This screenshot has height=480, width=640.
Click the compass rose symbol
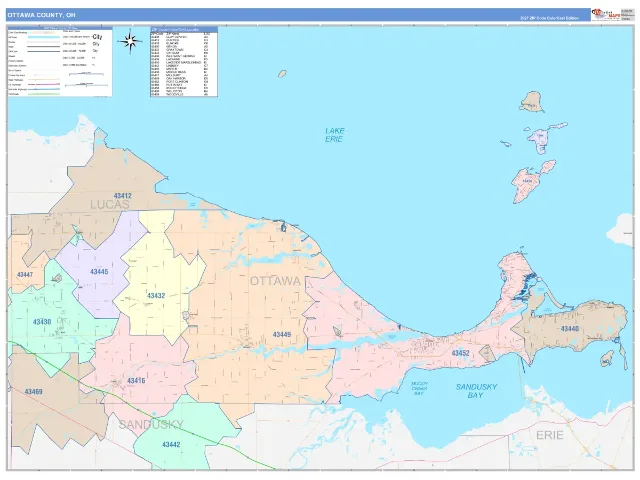130,41
